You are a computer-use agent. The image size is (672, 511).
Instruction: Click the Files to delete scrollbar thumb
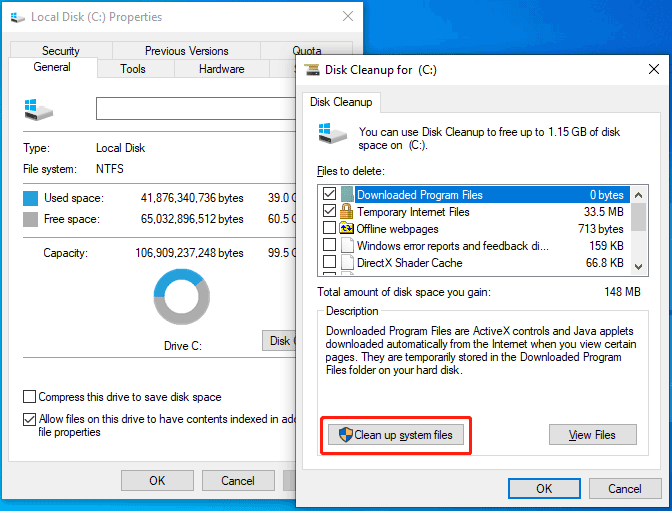click(x=638, y=217)
